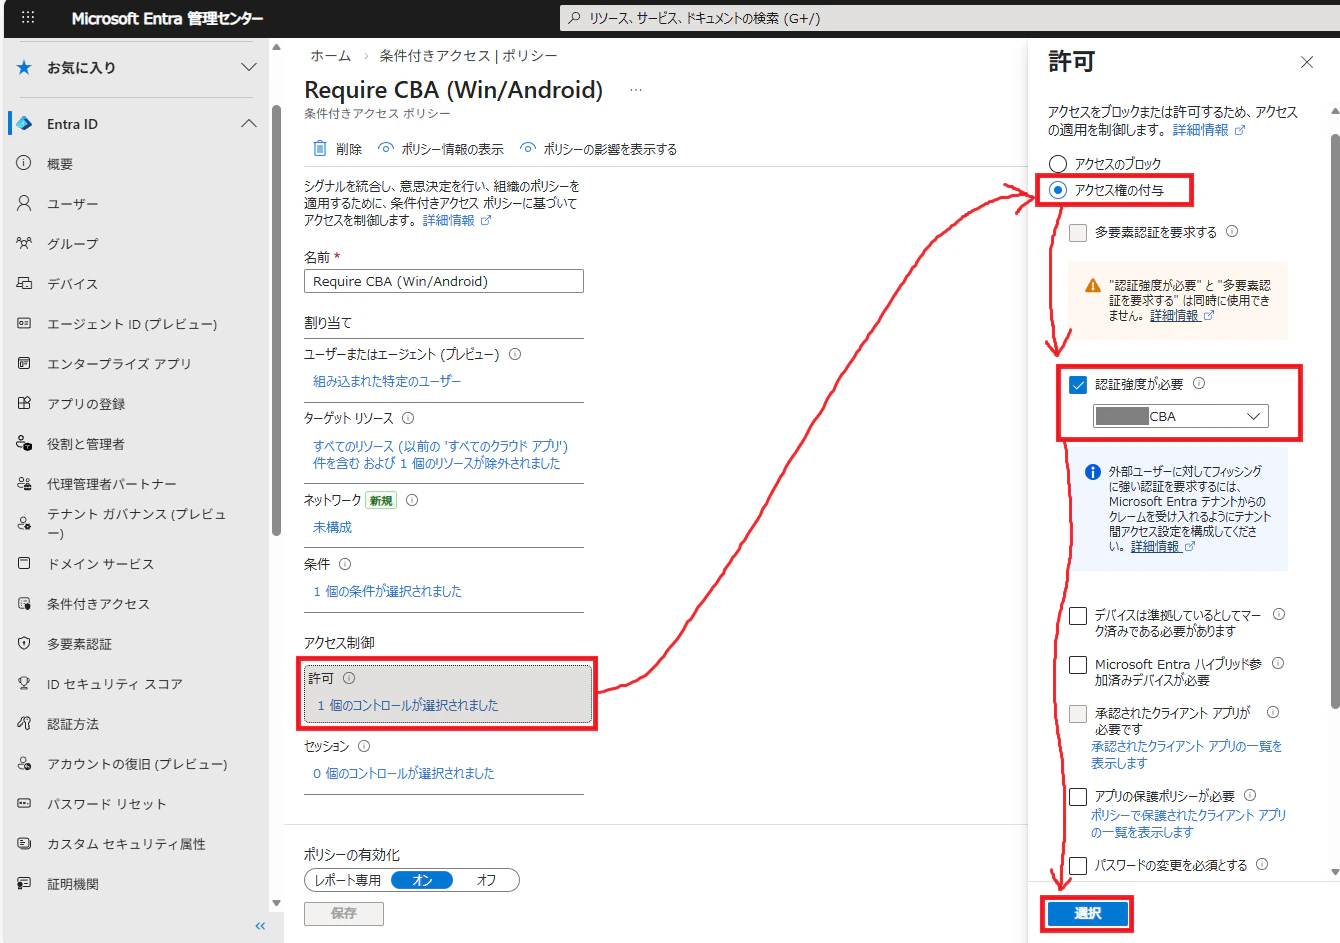
Task: Click ポリシー情報の表示 toolbar button
Action: point(441,149)
